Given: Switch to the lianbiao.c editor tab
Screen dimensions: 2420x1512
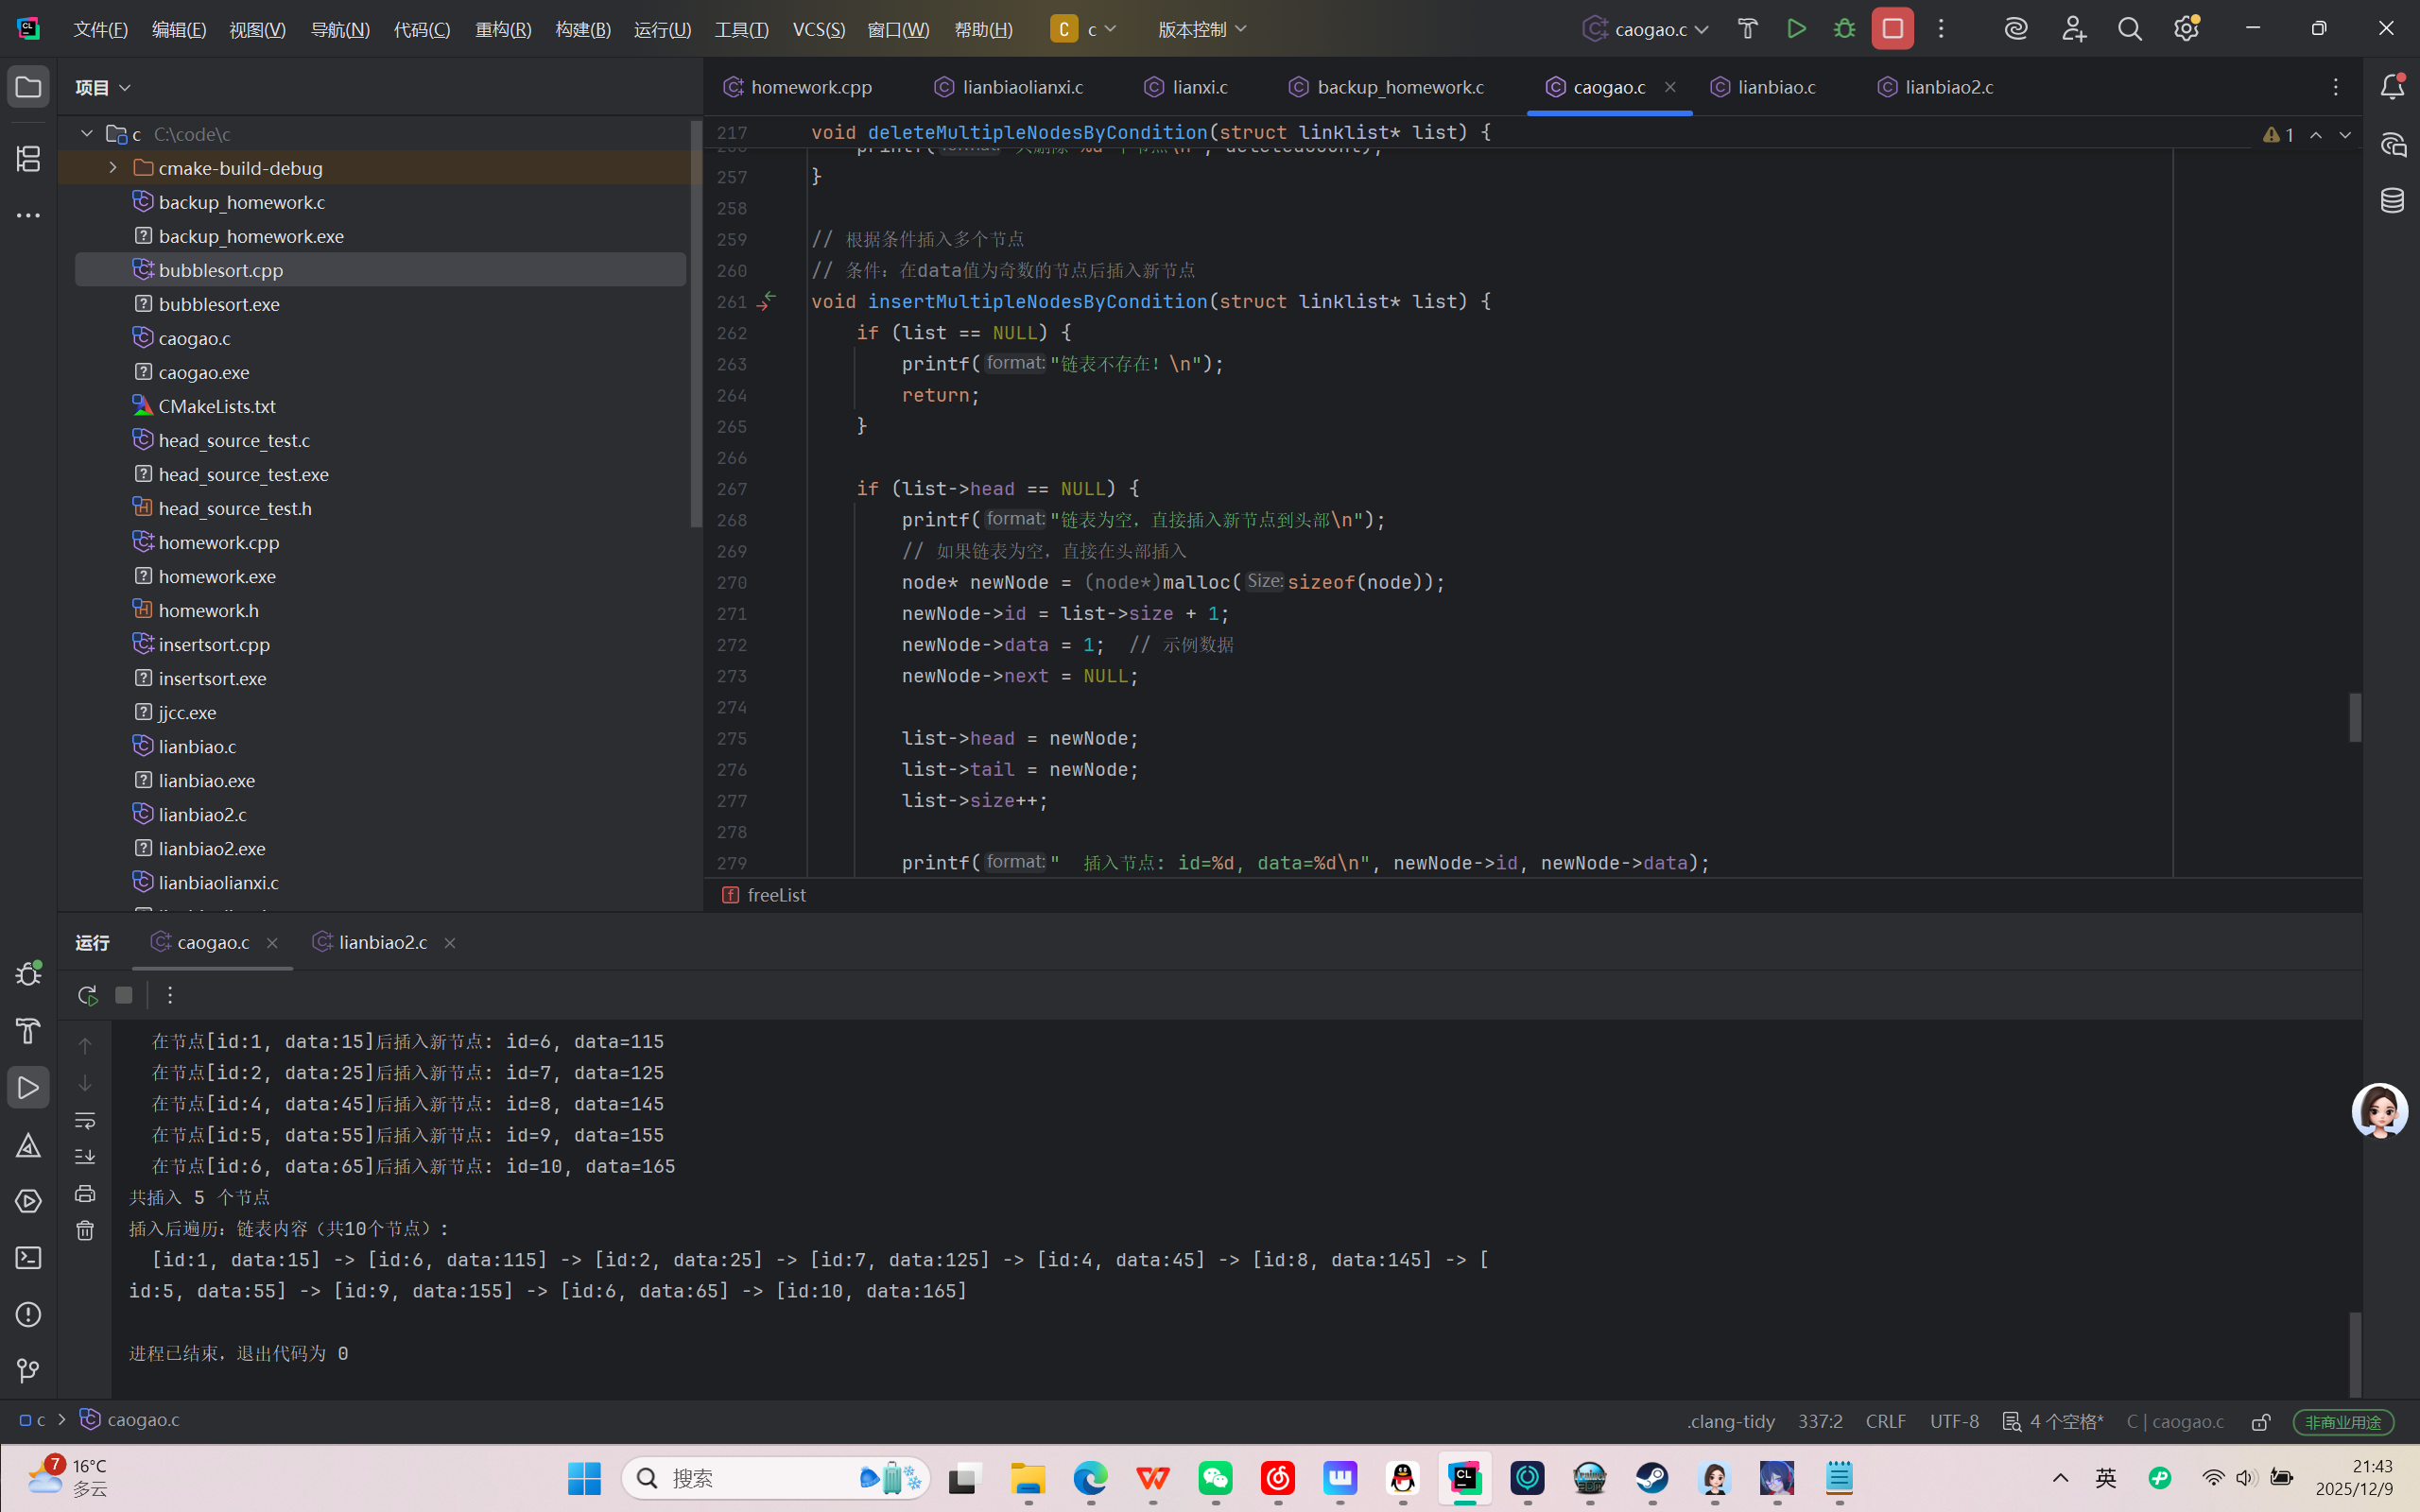Looking at the screenshot, I should pos(1776,87).
